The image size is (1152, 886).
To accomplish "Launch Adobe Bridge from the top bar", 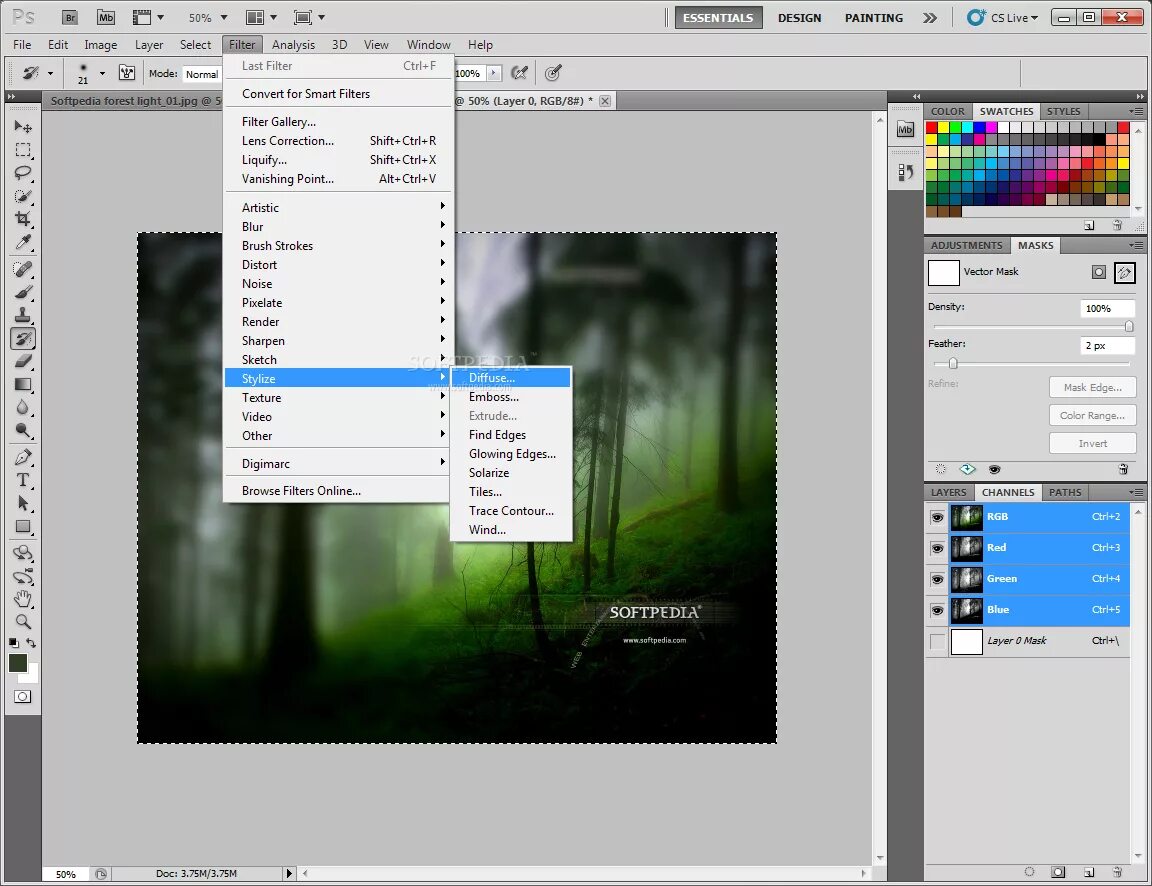I will pos(70,18).
